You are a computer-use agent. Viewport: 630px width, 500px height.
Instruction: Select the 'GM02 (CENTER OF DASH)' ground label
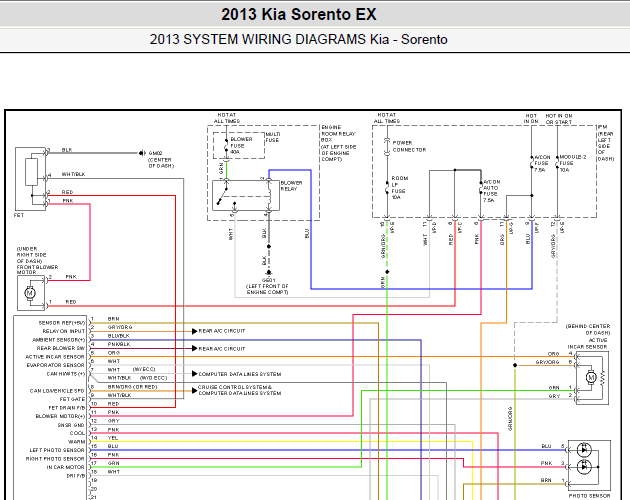pos(161,160)
